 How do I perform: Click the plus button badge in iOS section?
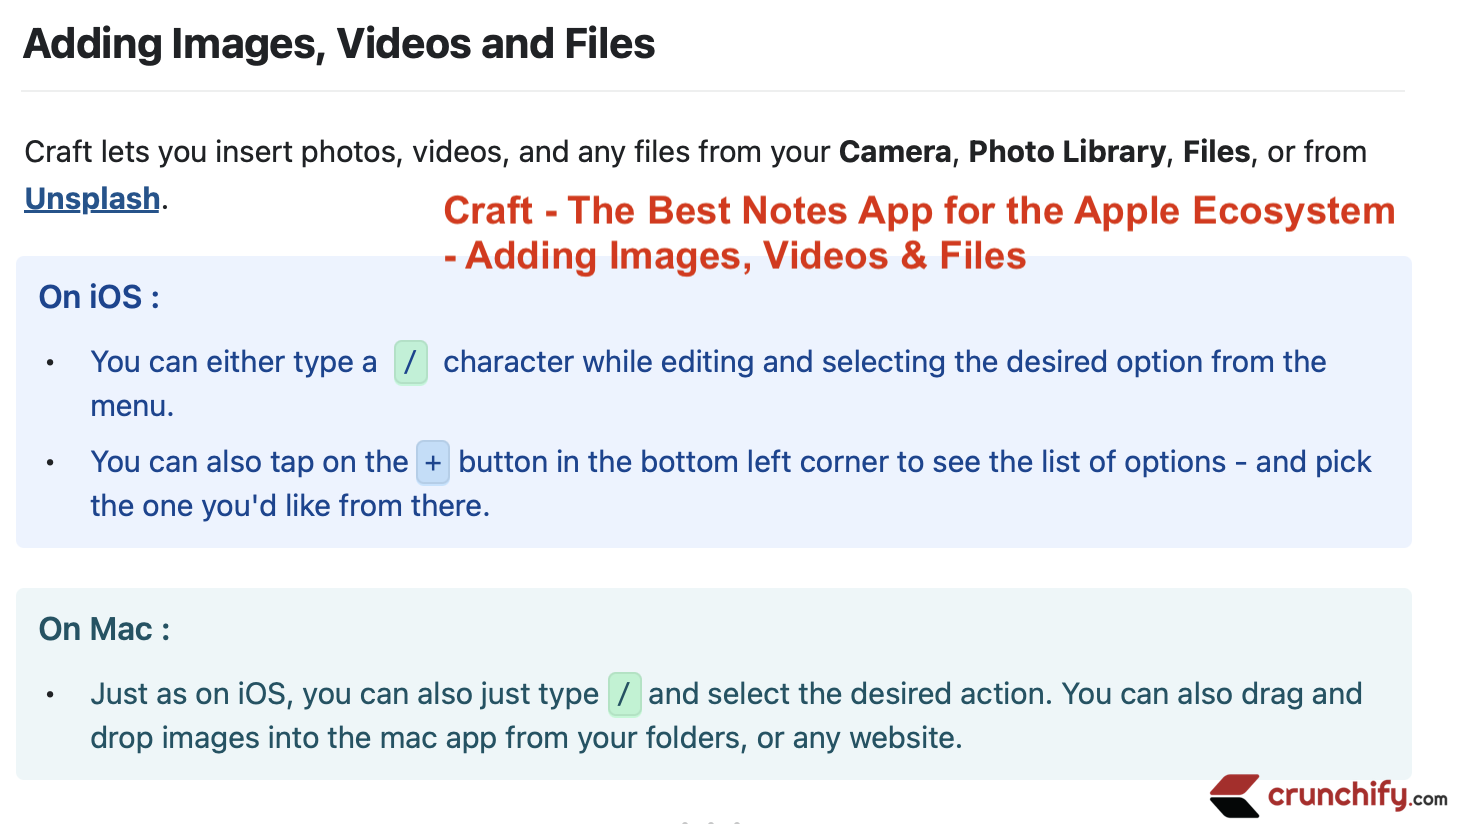pos(433,462)
